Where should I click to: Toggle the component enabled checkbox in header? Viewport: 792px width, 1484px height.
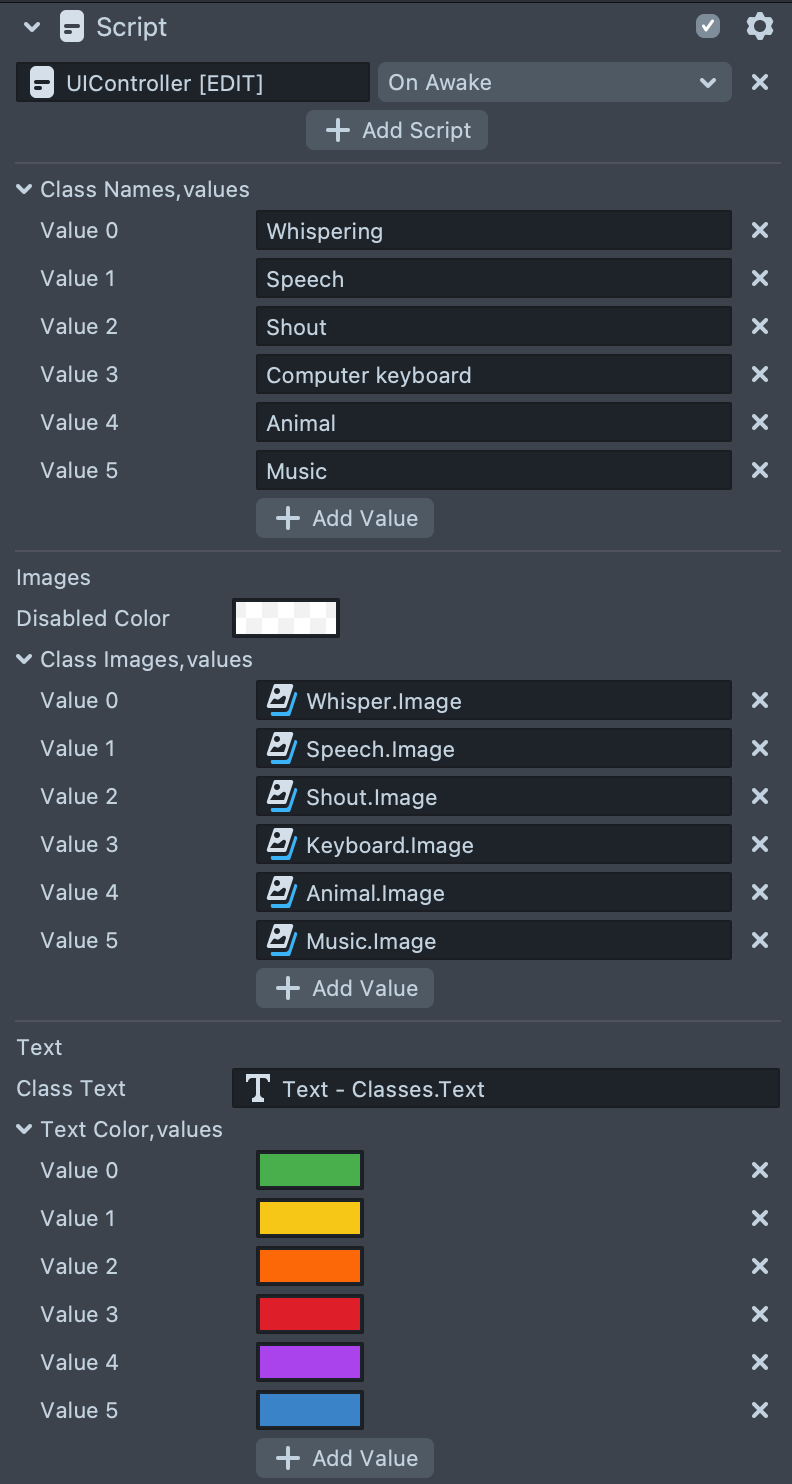click(708, 26)
